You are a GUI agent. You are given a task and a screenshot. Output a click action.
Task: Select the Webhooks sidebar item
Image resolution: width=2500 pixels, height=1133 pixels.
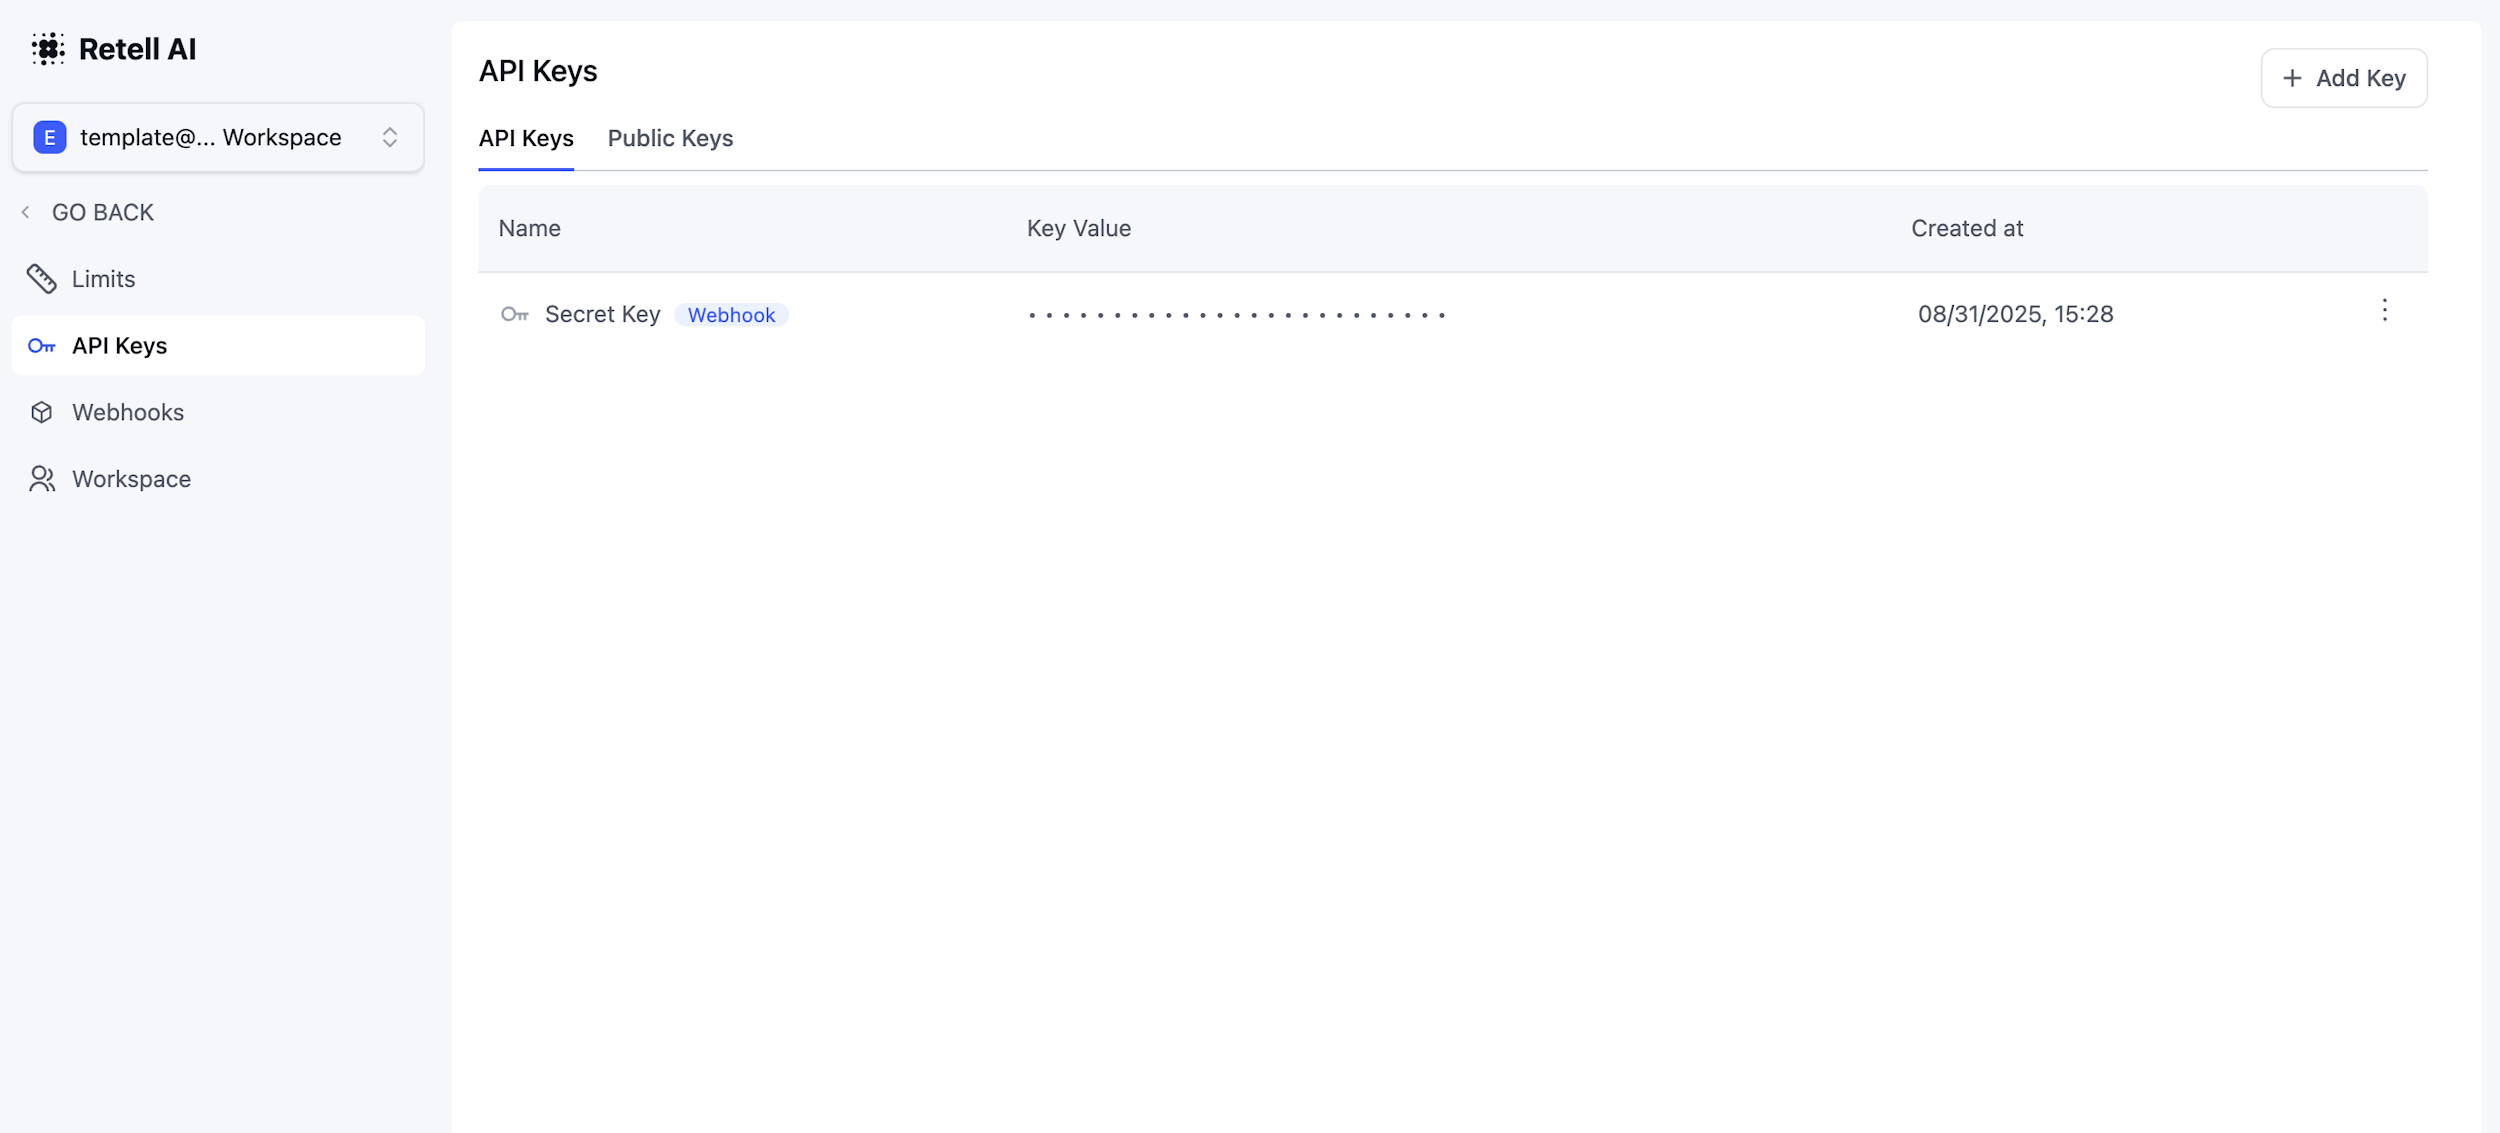pyautogui.click(x=127, y=411)
